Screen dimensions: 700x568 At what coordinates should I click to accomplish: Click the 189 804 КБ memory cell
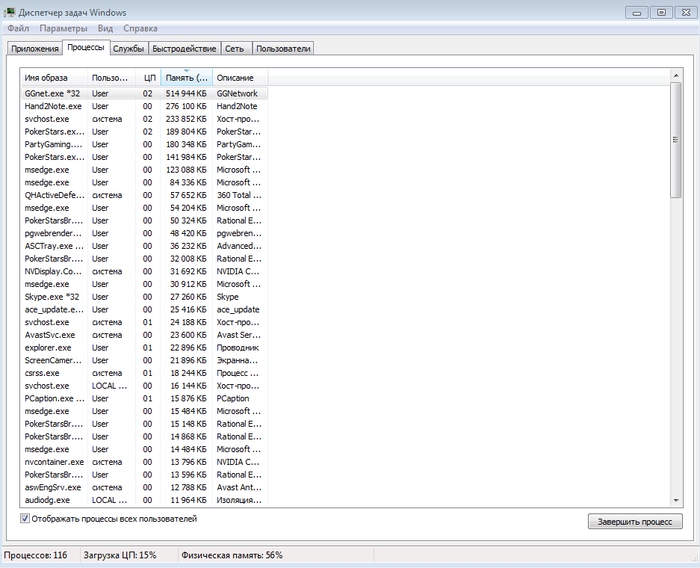tap(186, 132)
